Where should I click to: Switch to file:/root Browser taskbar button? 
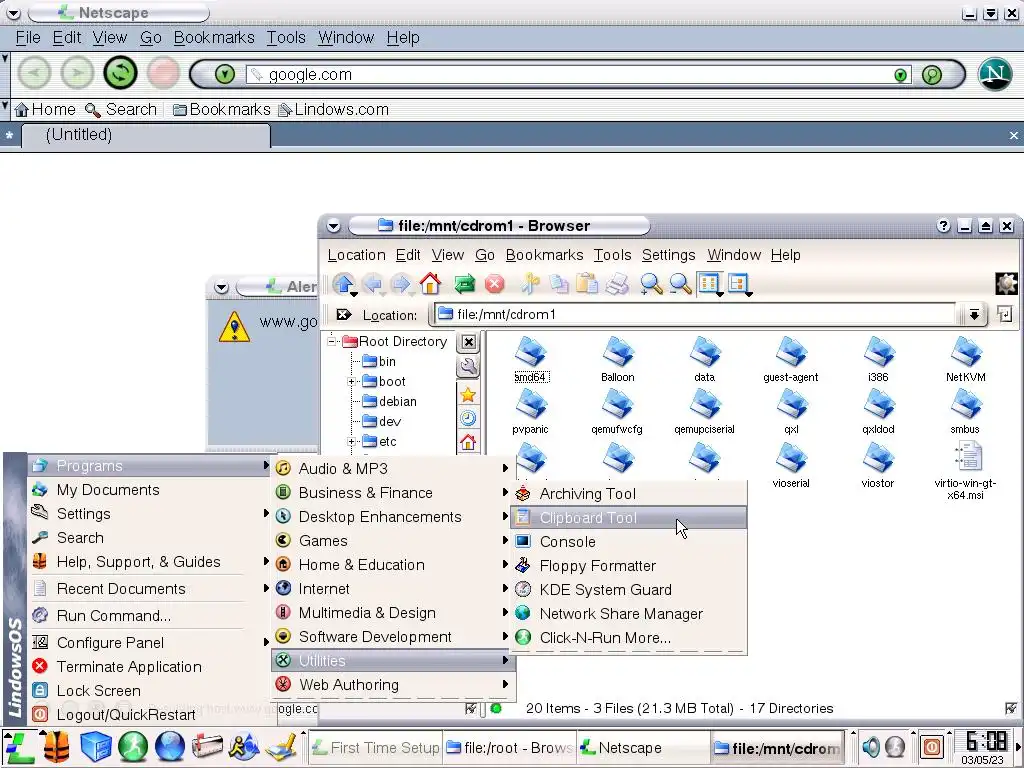[509, 748]
